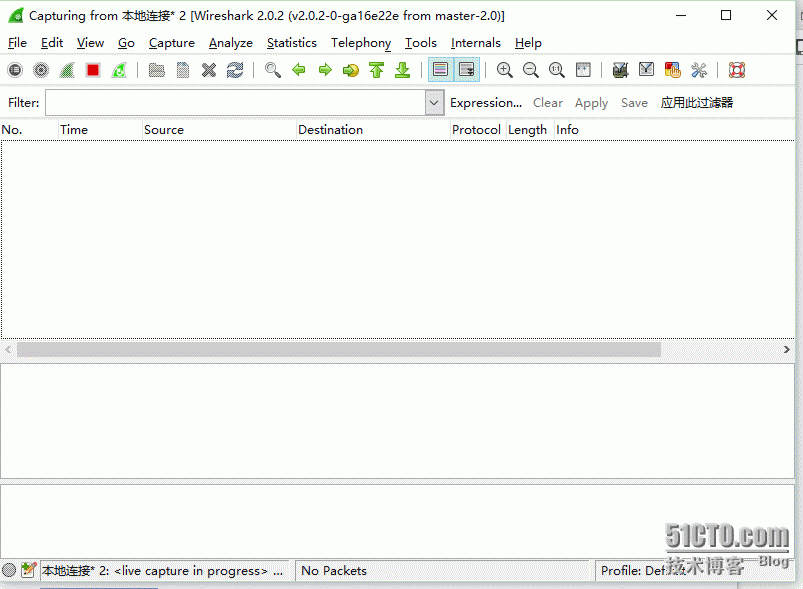Jump to last packet icon
803x589 pixels.
click(403, 70)
